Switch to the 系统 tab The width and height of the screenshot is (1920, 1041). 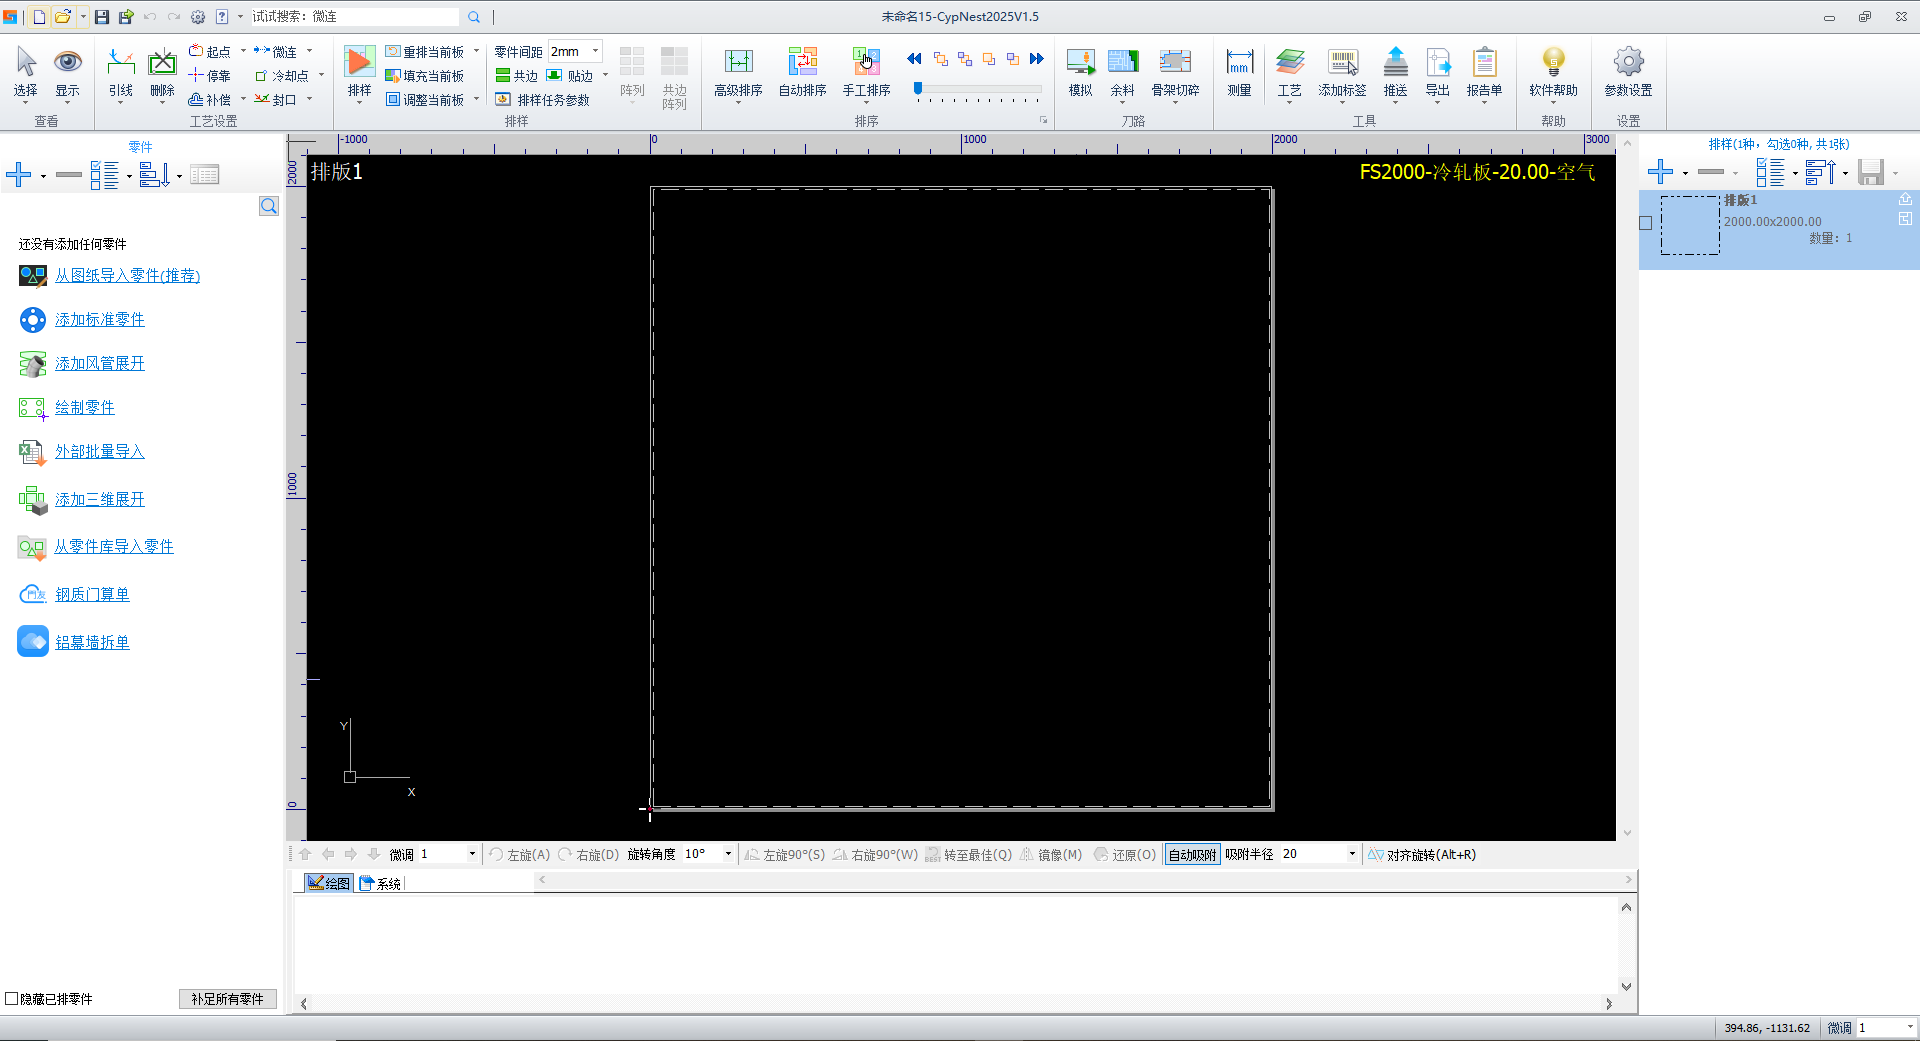[380, 883]
